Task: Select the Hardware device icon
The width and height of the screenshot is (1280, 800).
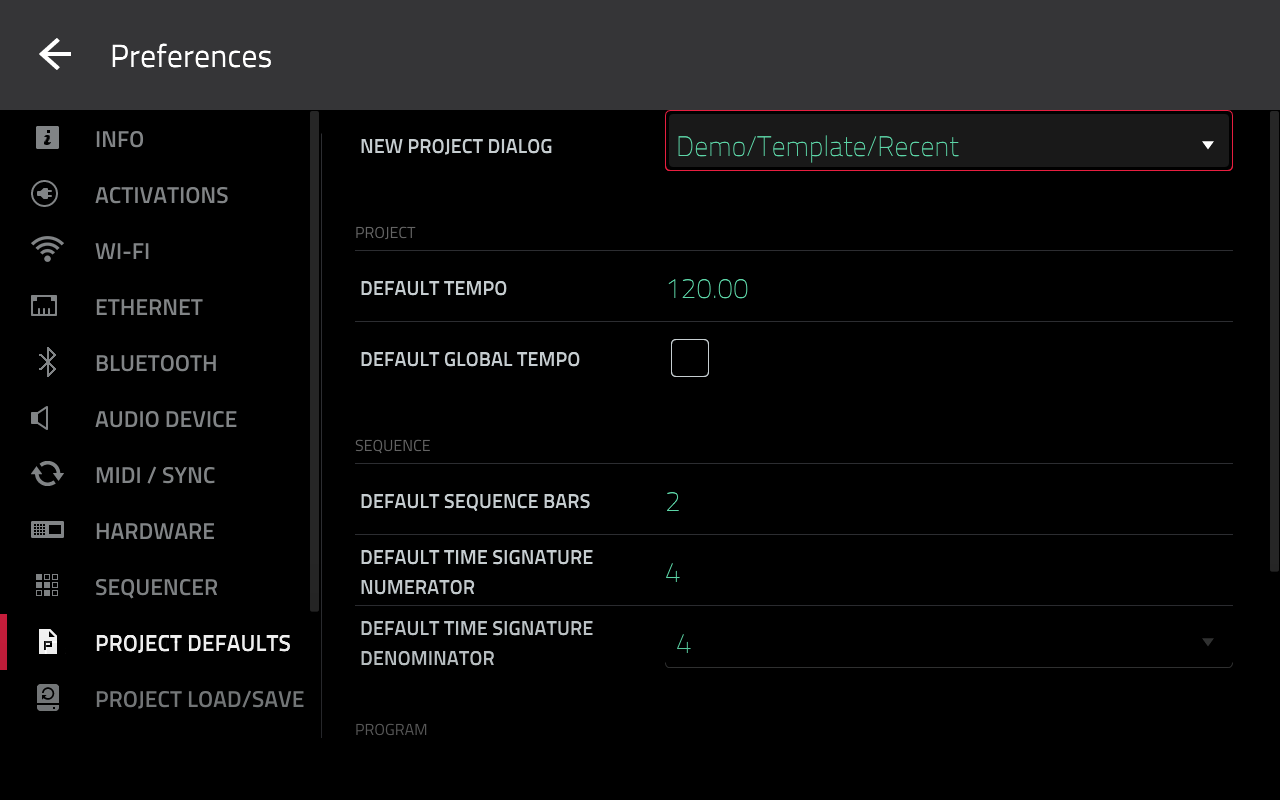Action: click(x=47, y=530)
